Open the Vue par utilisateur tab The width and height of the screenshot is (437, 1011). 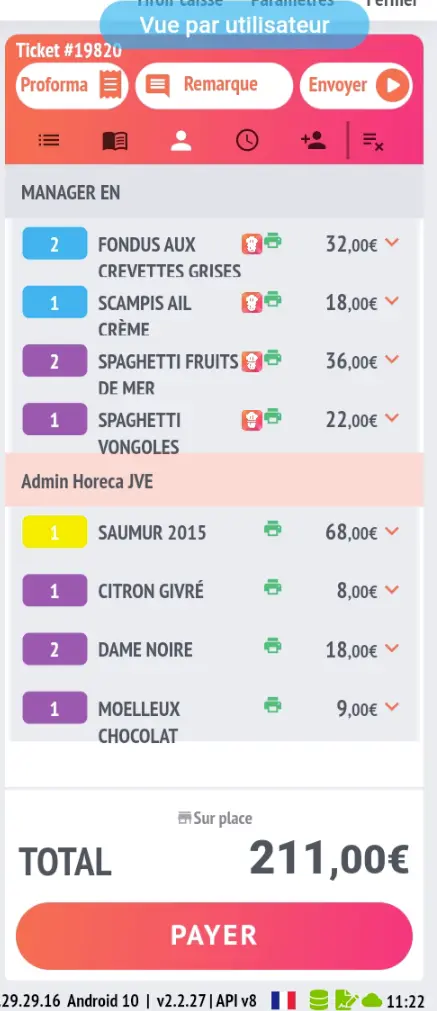pyautogui.click(x=235, y=25)
